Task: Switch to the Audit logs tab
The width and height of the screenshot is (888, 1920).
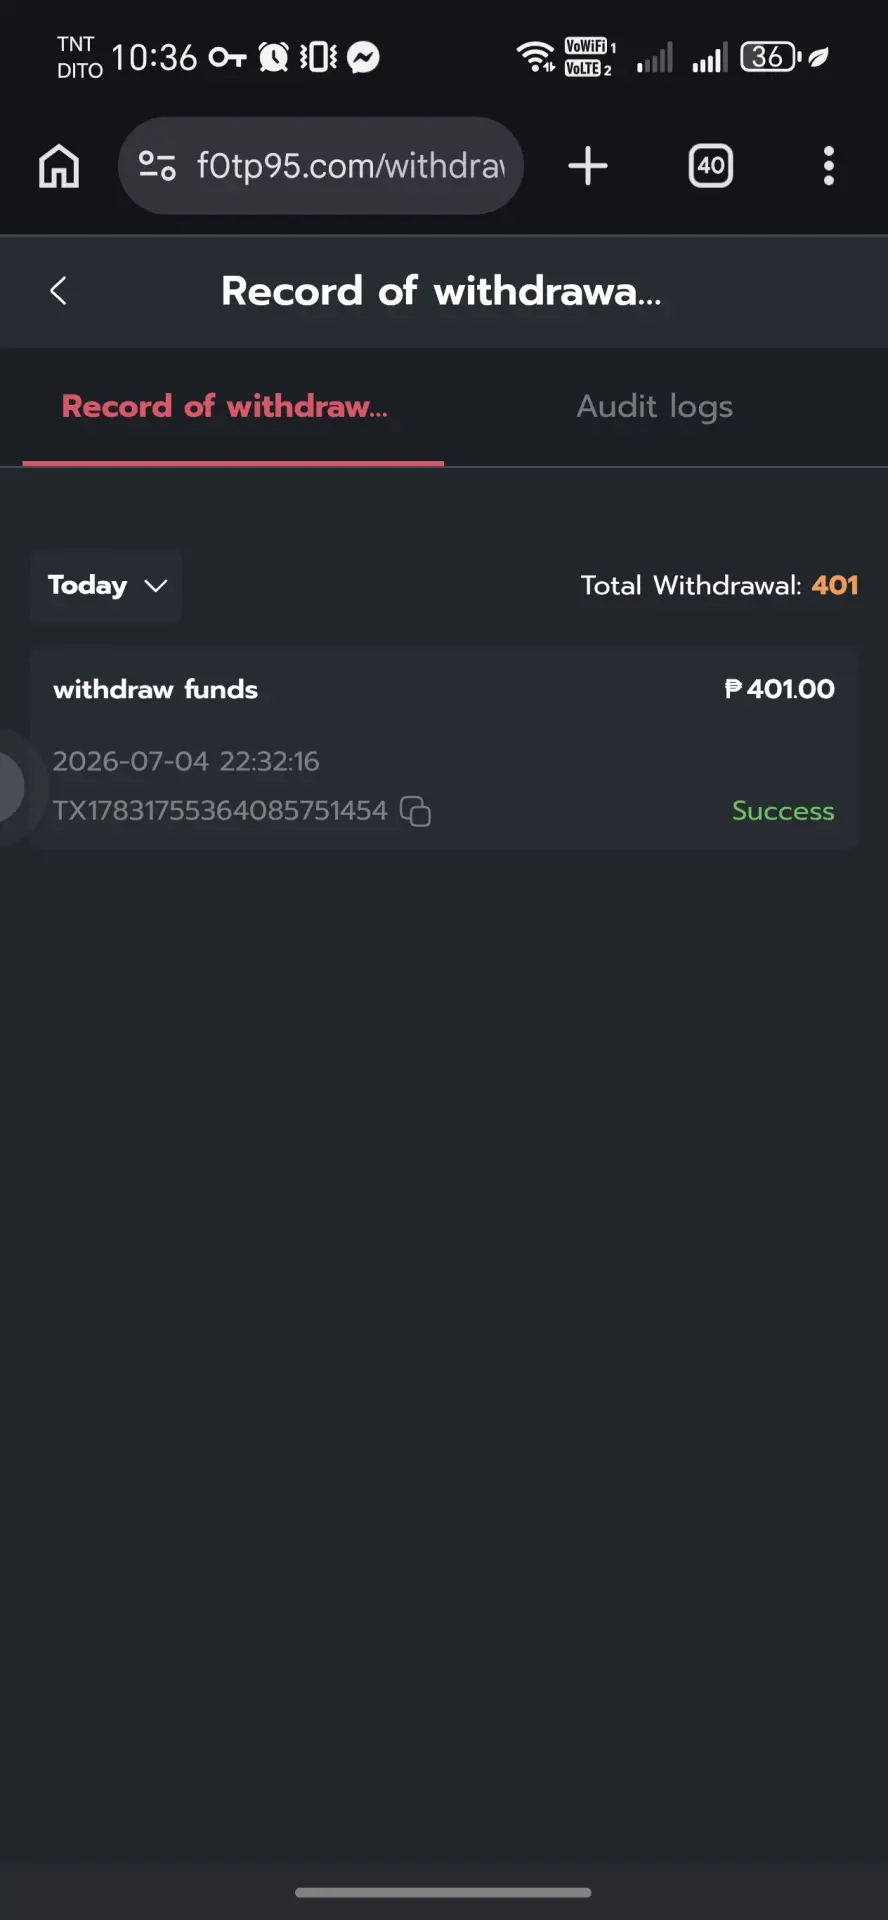Action: (655, 406)
